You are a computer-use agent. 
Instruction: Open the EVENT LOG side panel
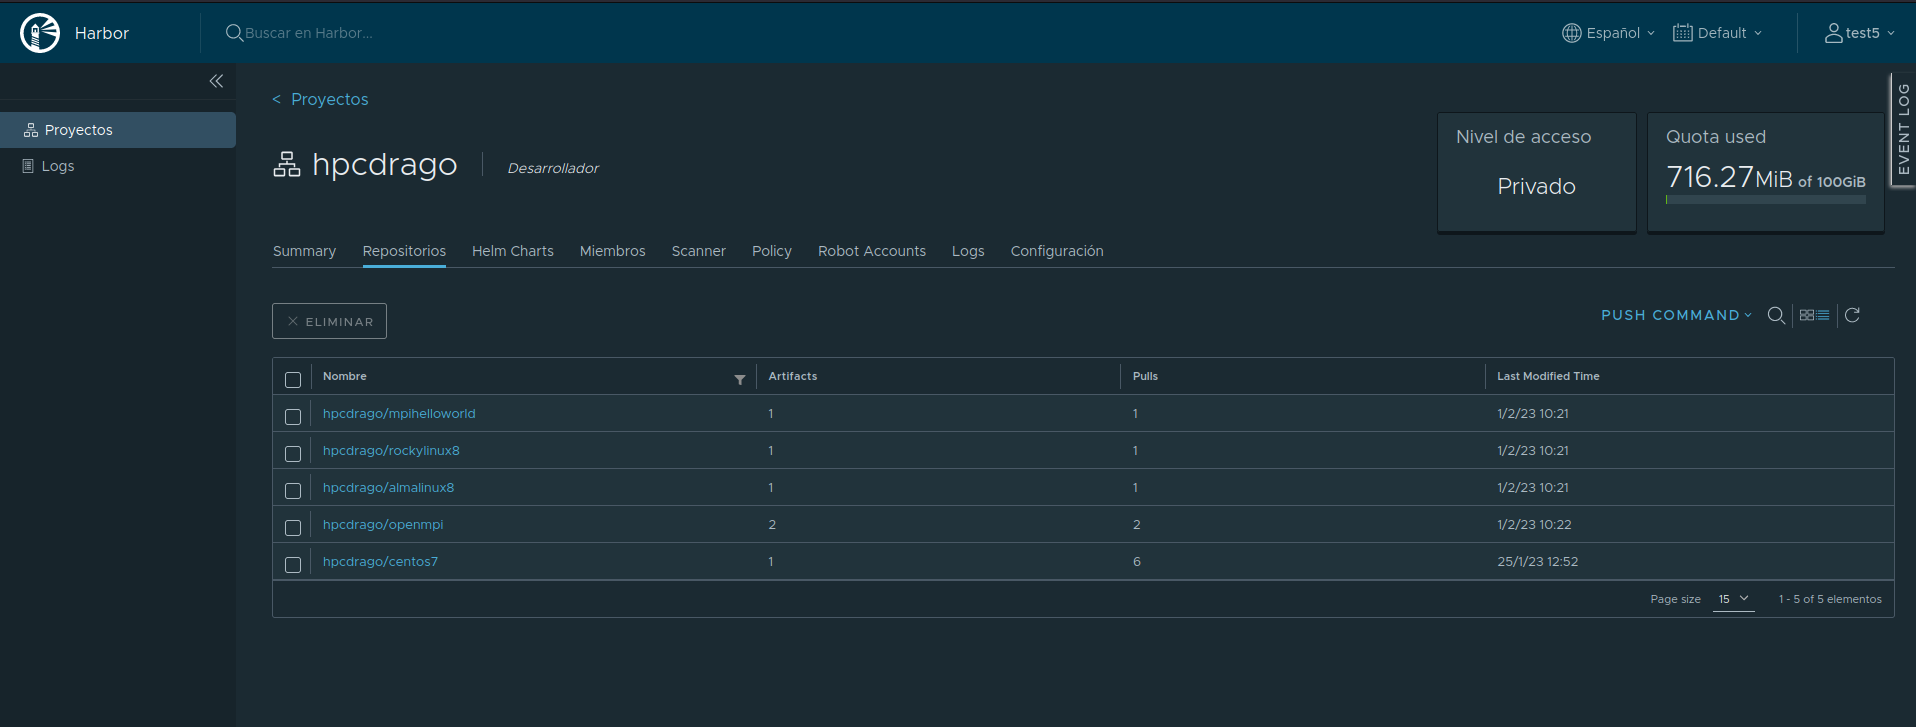pos(1902,129)
